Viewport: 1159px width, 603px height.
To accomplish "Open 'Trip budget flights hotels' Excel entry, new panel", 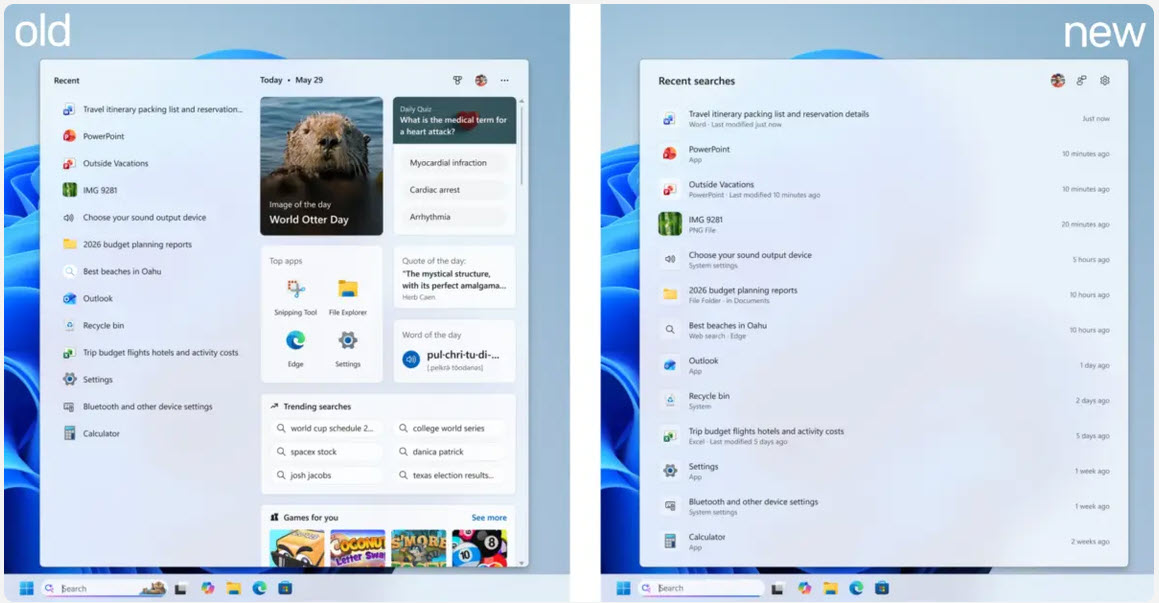I will tap(884, 436).
